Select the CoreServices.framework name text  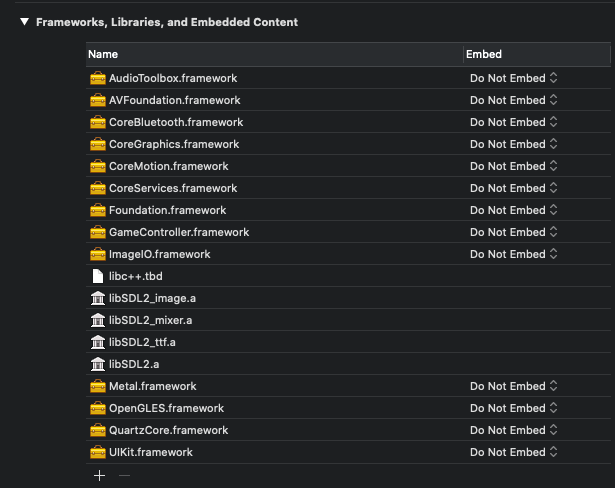(173, 188)
